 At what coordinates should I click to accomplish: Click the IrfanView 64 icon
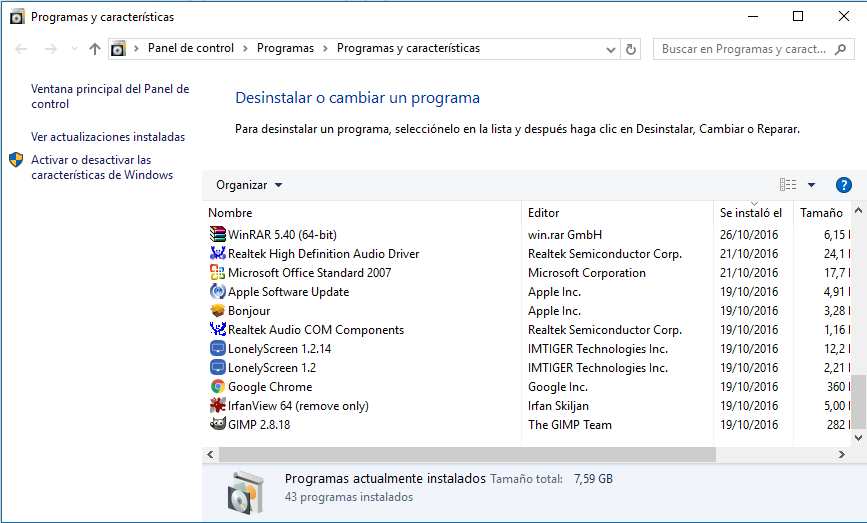click(218, 405)
